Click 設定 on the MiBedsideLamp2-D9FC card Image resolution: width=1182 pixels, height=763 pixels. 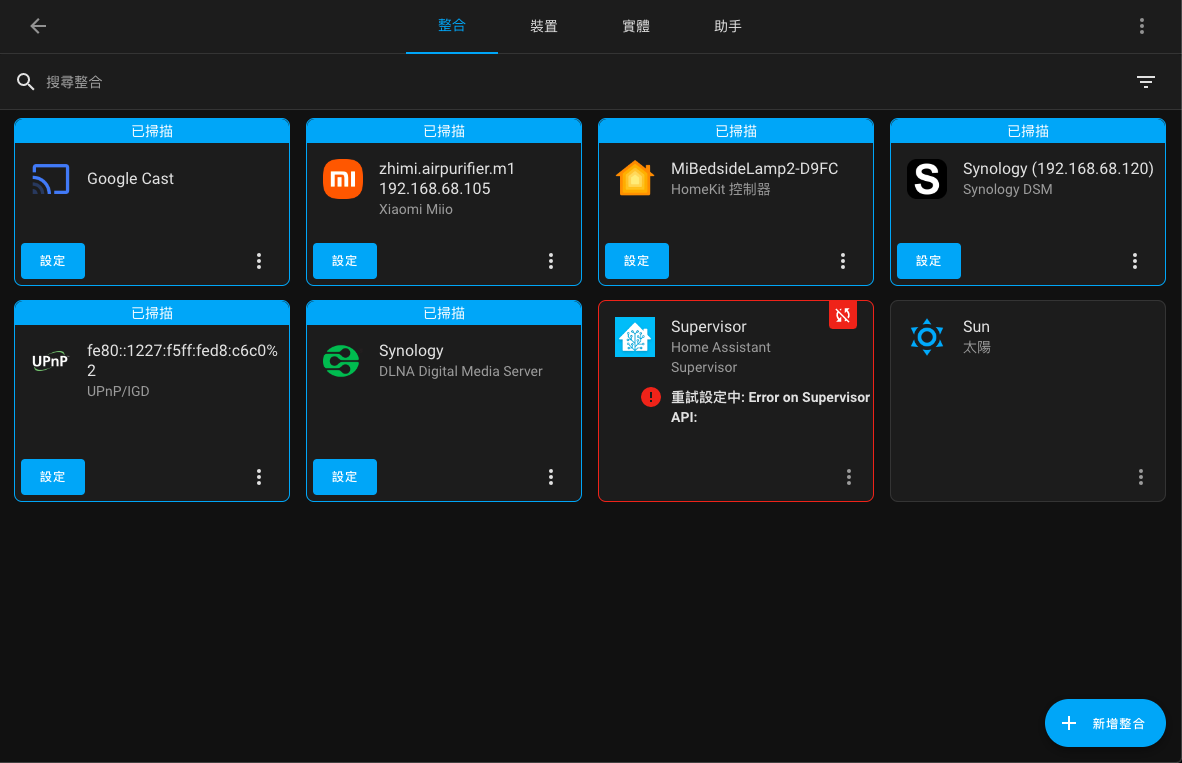click(x=636, y=261)
